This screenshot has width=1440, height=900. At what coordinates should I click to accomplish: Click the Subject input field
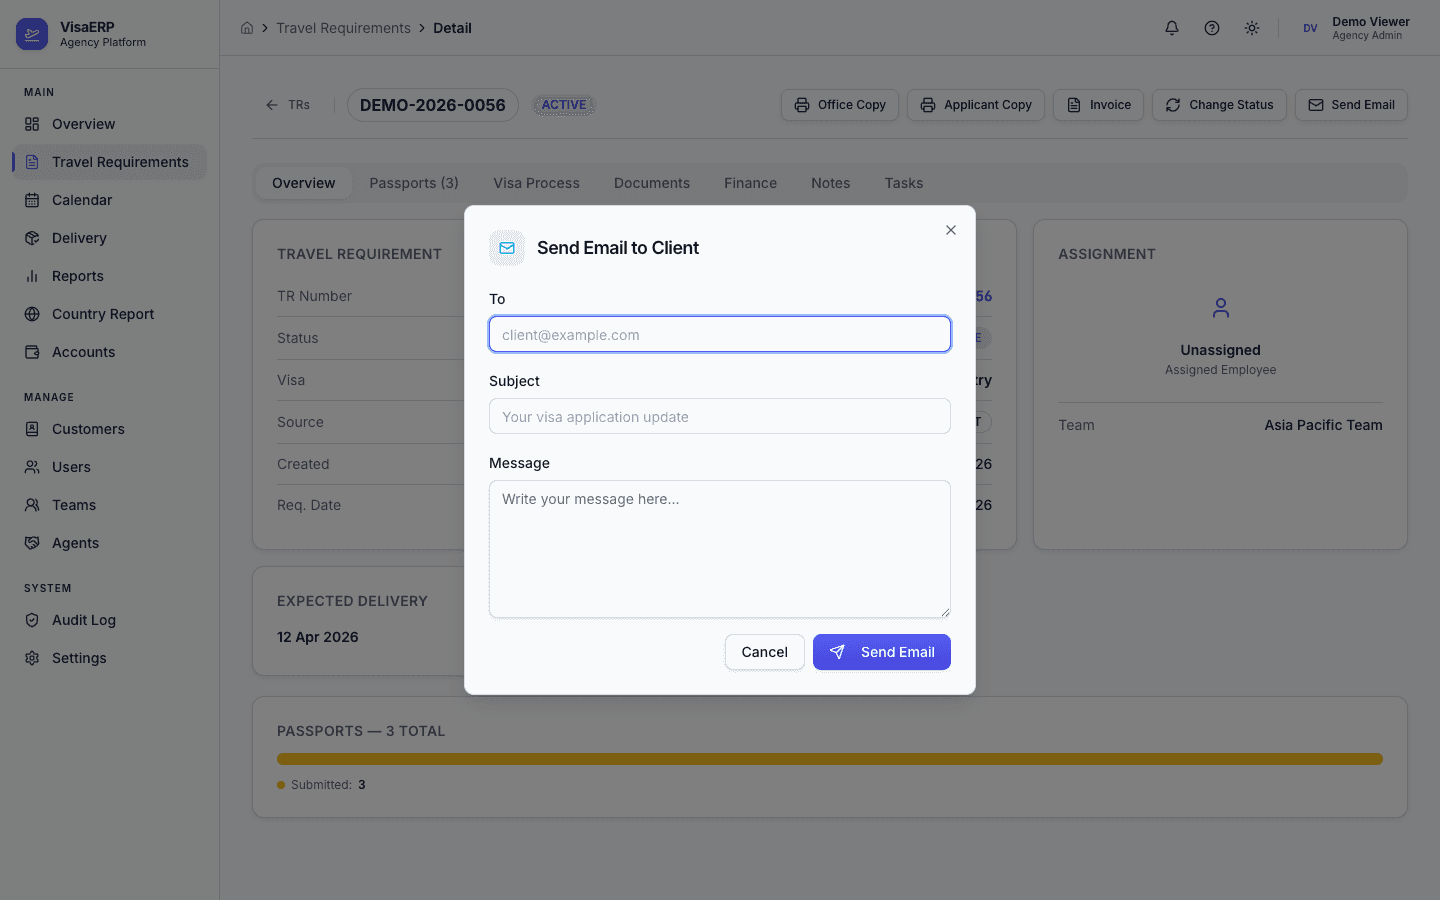pos(719,417)
